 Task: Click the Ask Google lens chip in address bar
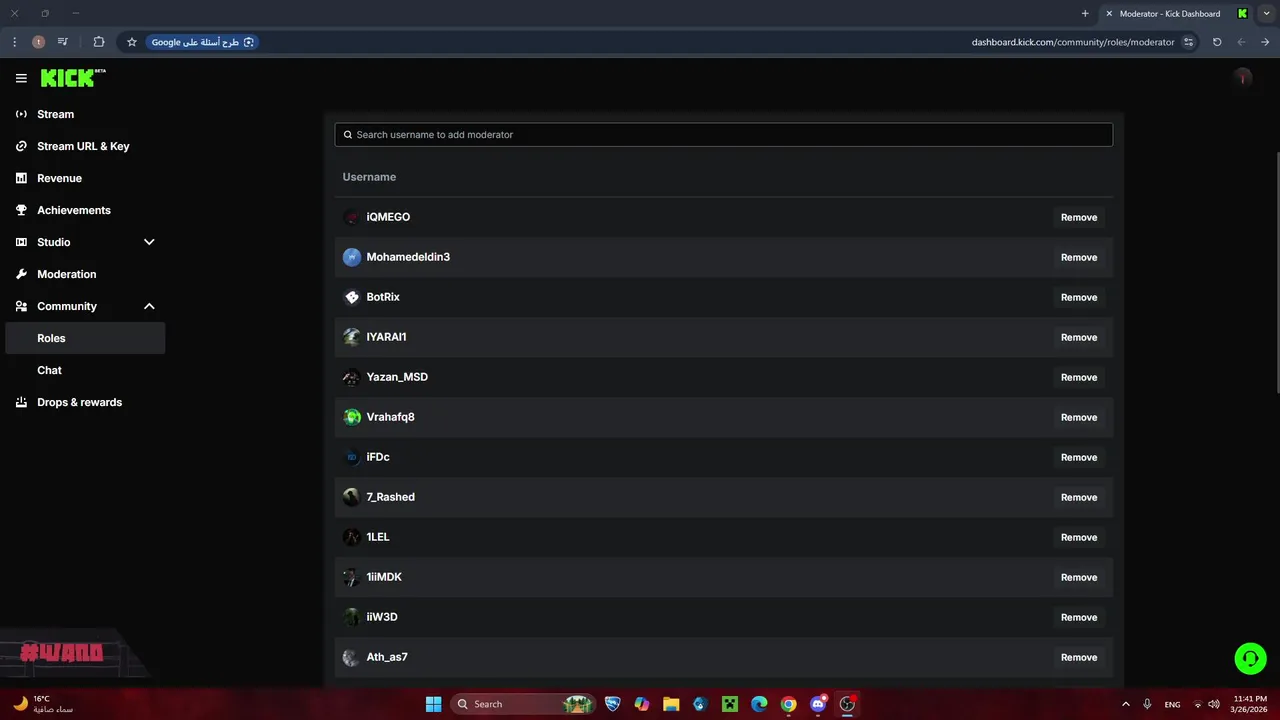coord(203,42)
